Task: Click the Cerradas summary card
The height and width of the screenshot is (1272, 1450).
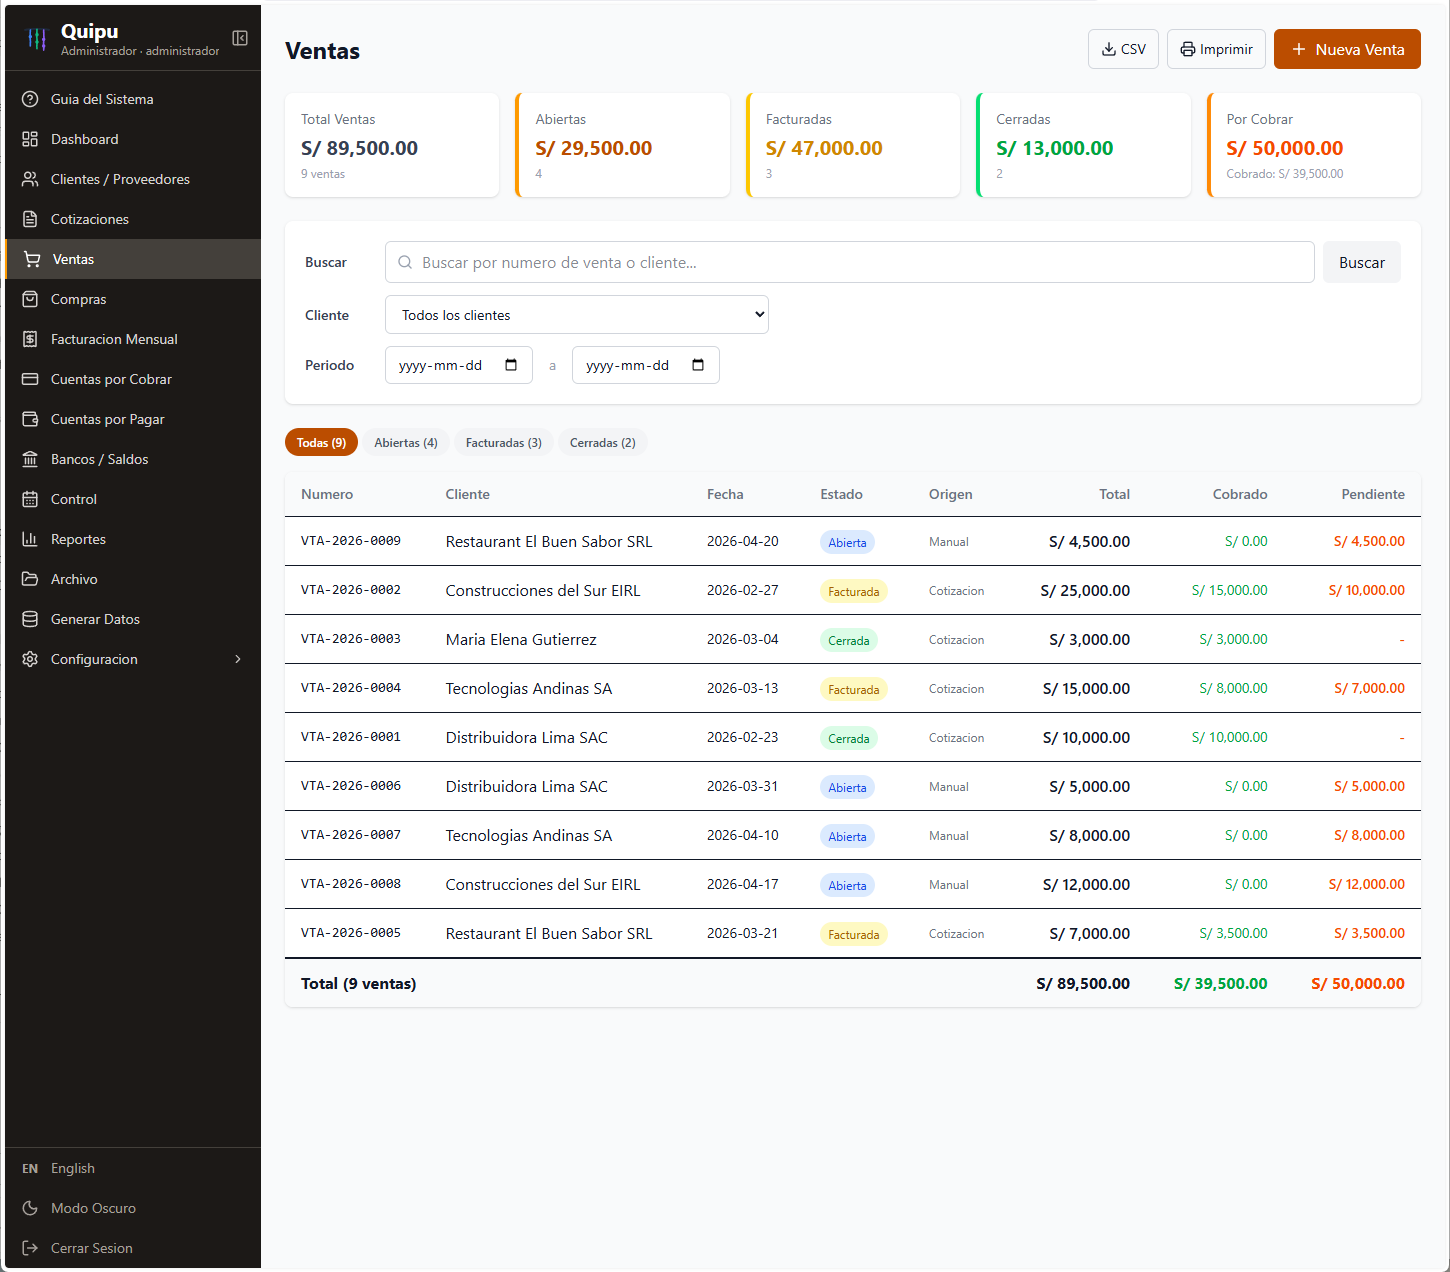Action: click(1083, 145)
